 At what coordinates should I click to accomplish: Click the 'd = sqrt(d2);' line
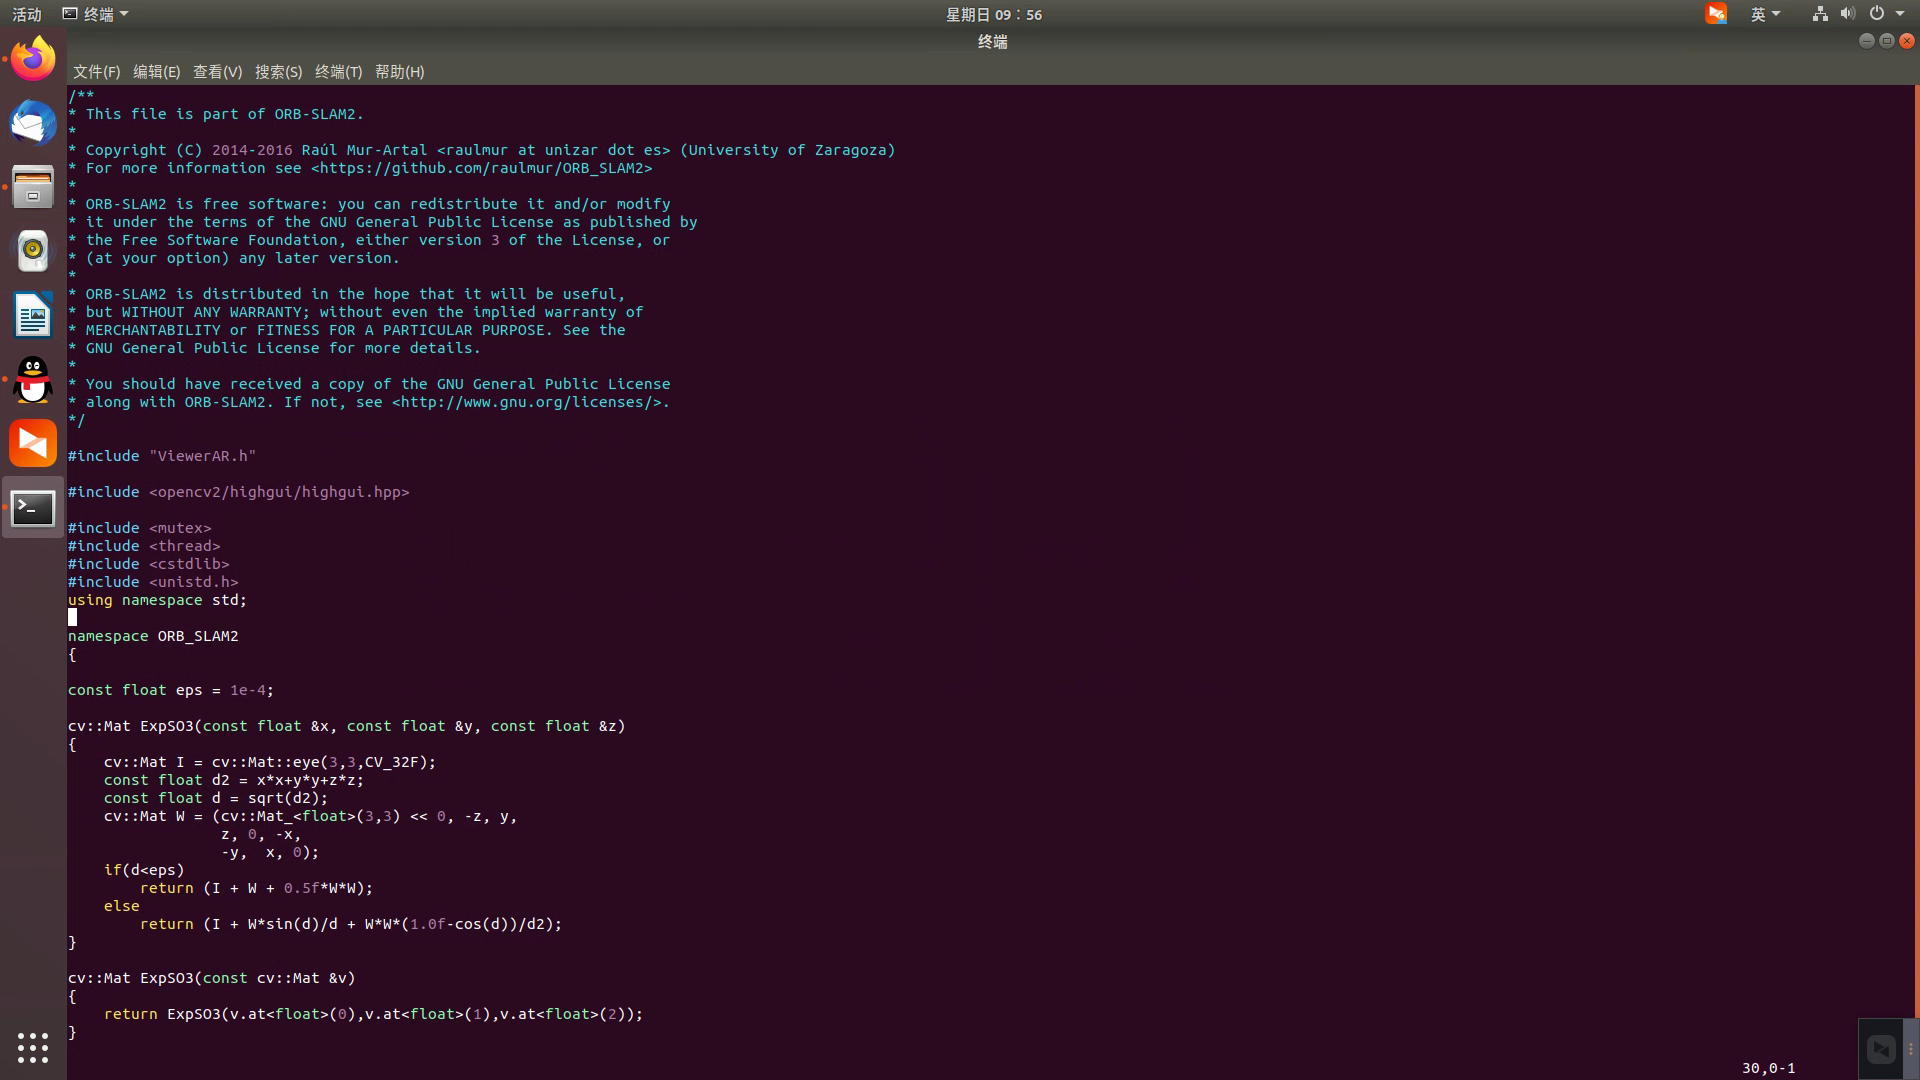216,798
